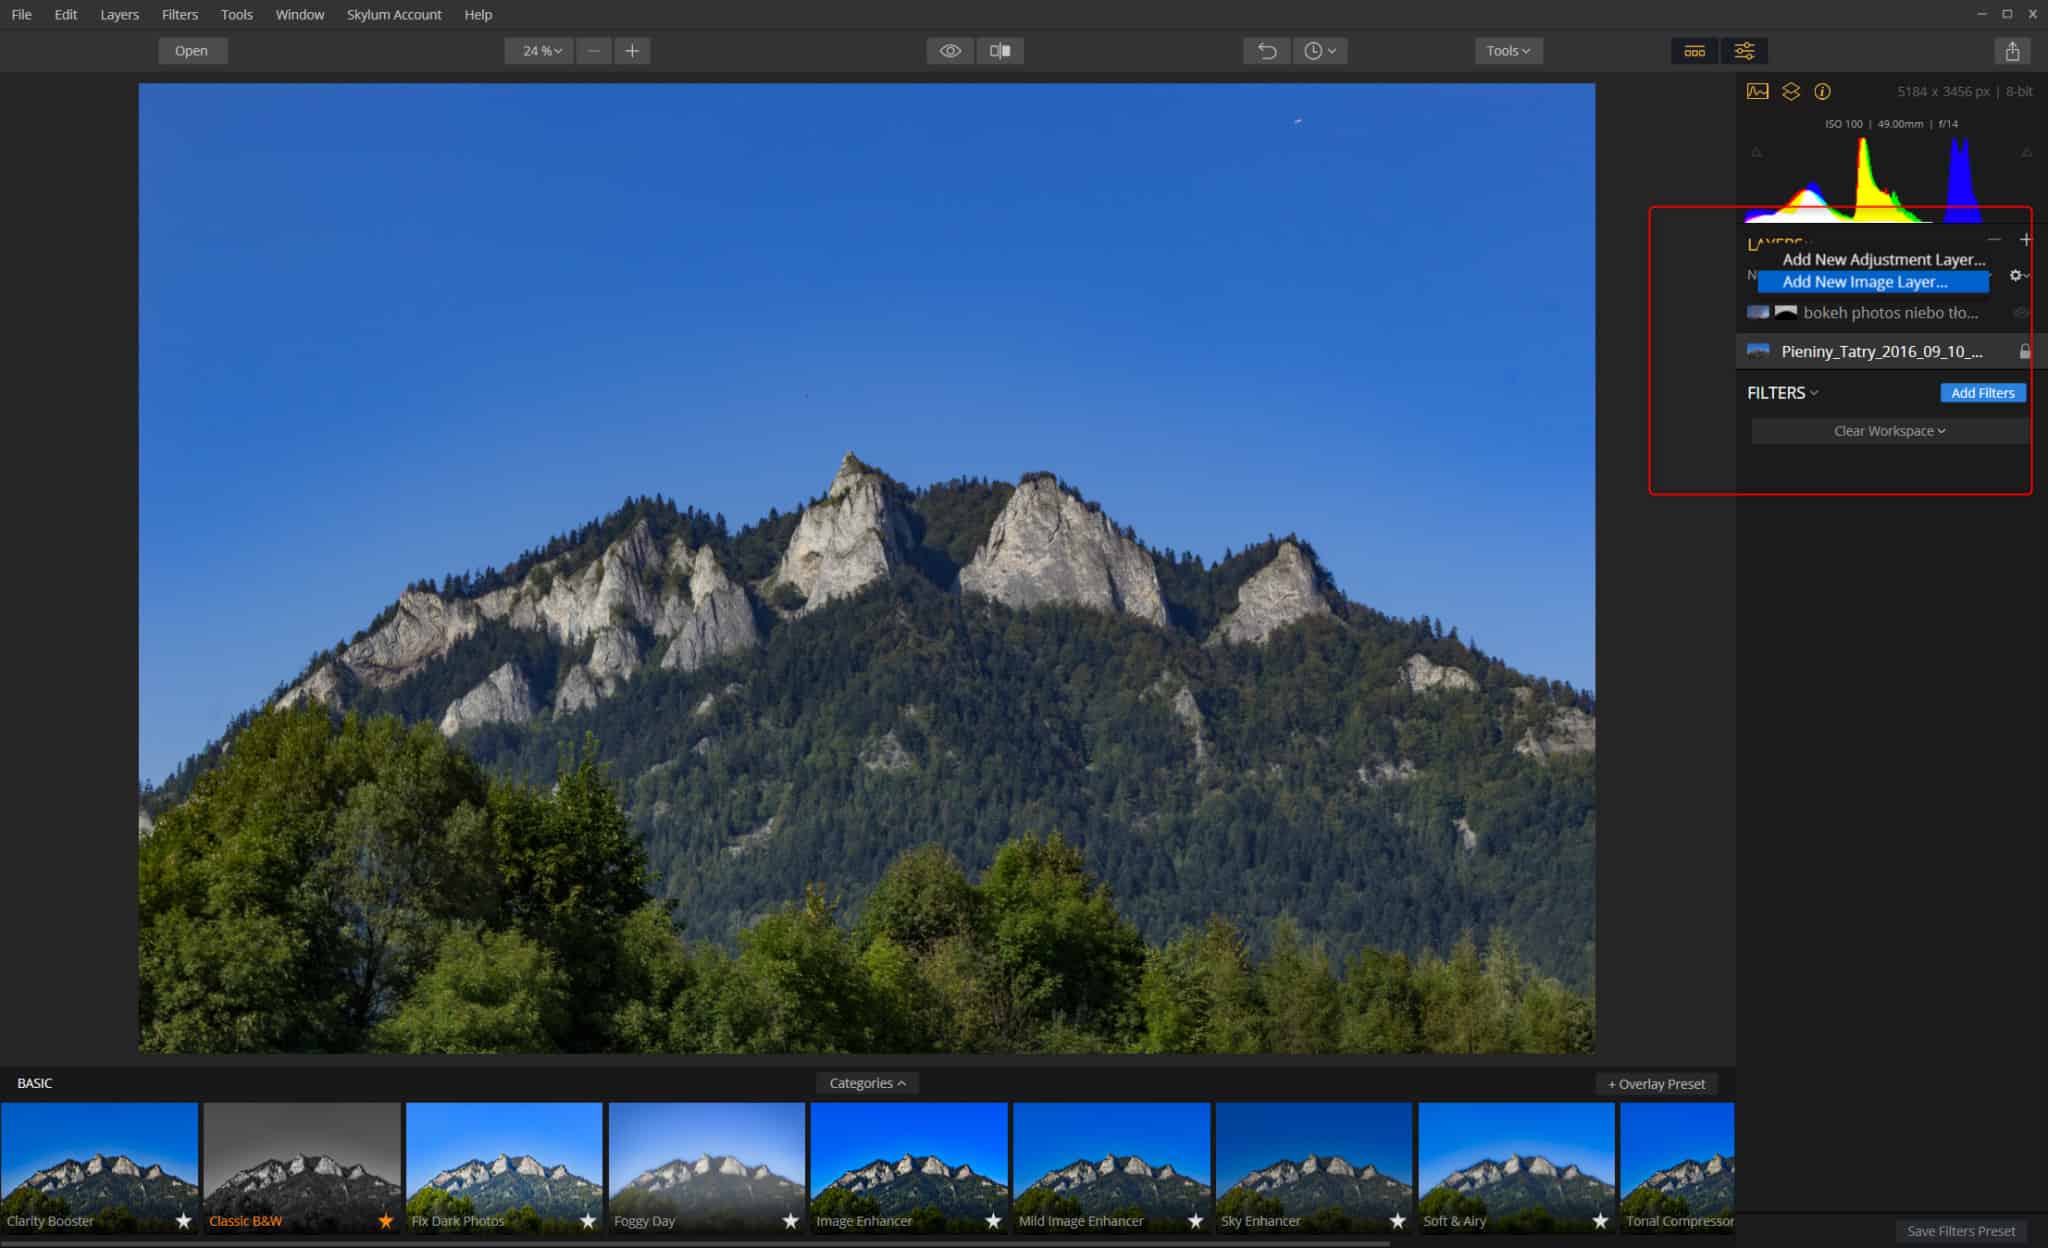Select Add New Image Layer menu entry

click(x=1864, y=282)
